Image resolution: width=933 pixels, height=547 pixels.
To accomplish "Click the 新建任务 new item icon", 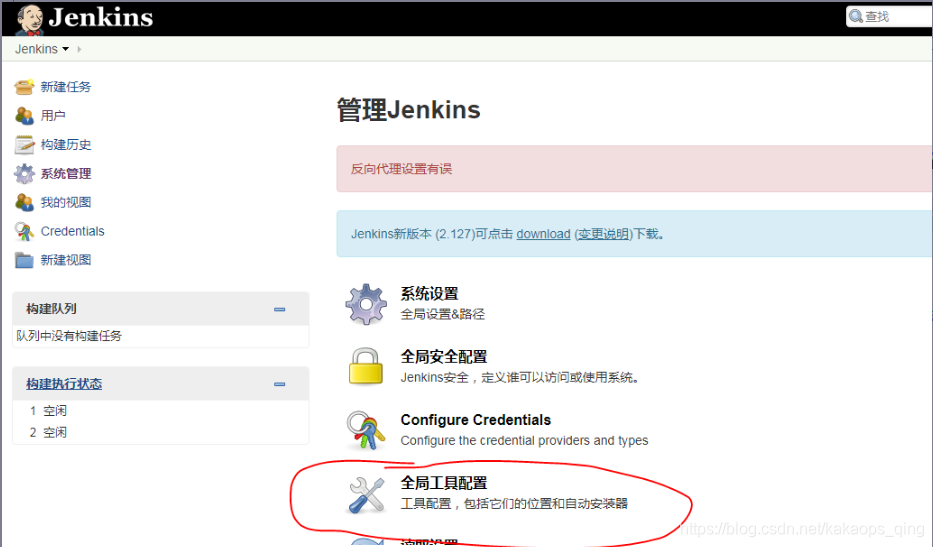I will (x=24, y=87).
